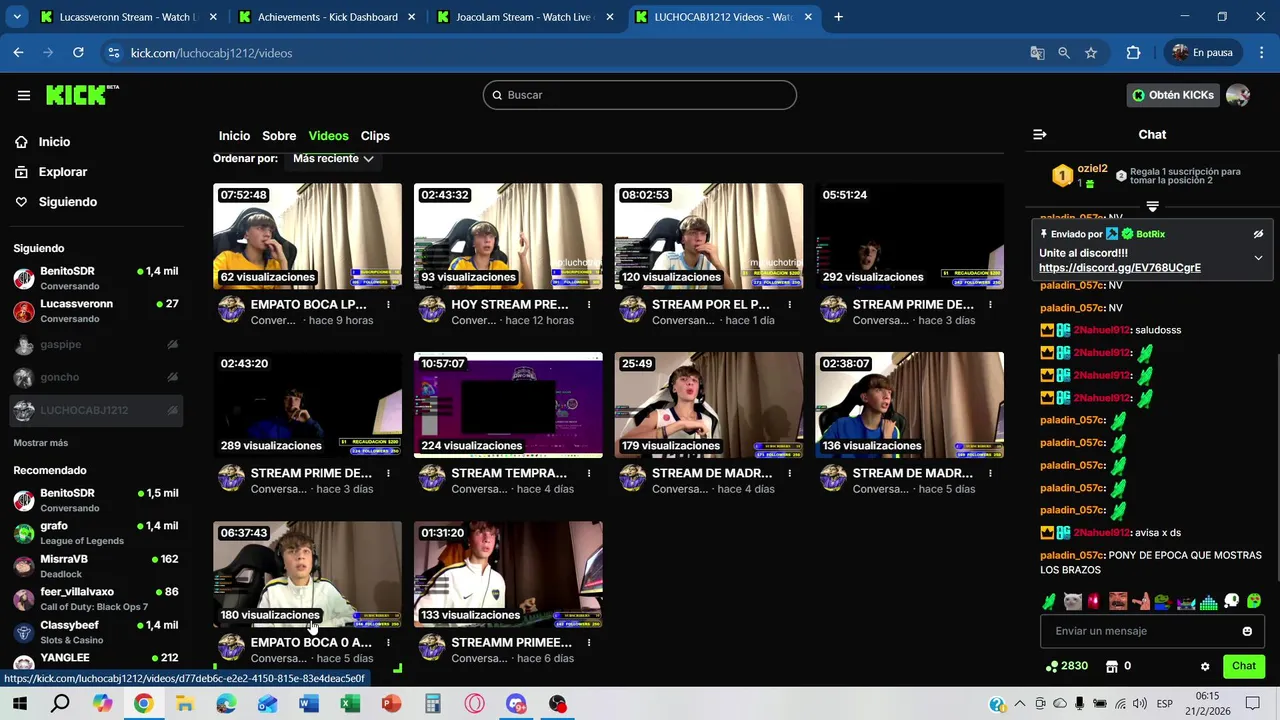This screenshot has height=720, width=1280.
Task: Reload the page in Chrome
Action: [78, 52]
